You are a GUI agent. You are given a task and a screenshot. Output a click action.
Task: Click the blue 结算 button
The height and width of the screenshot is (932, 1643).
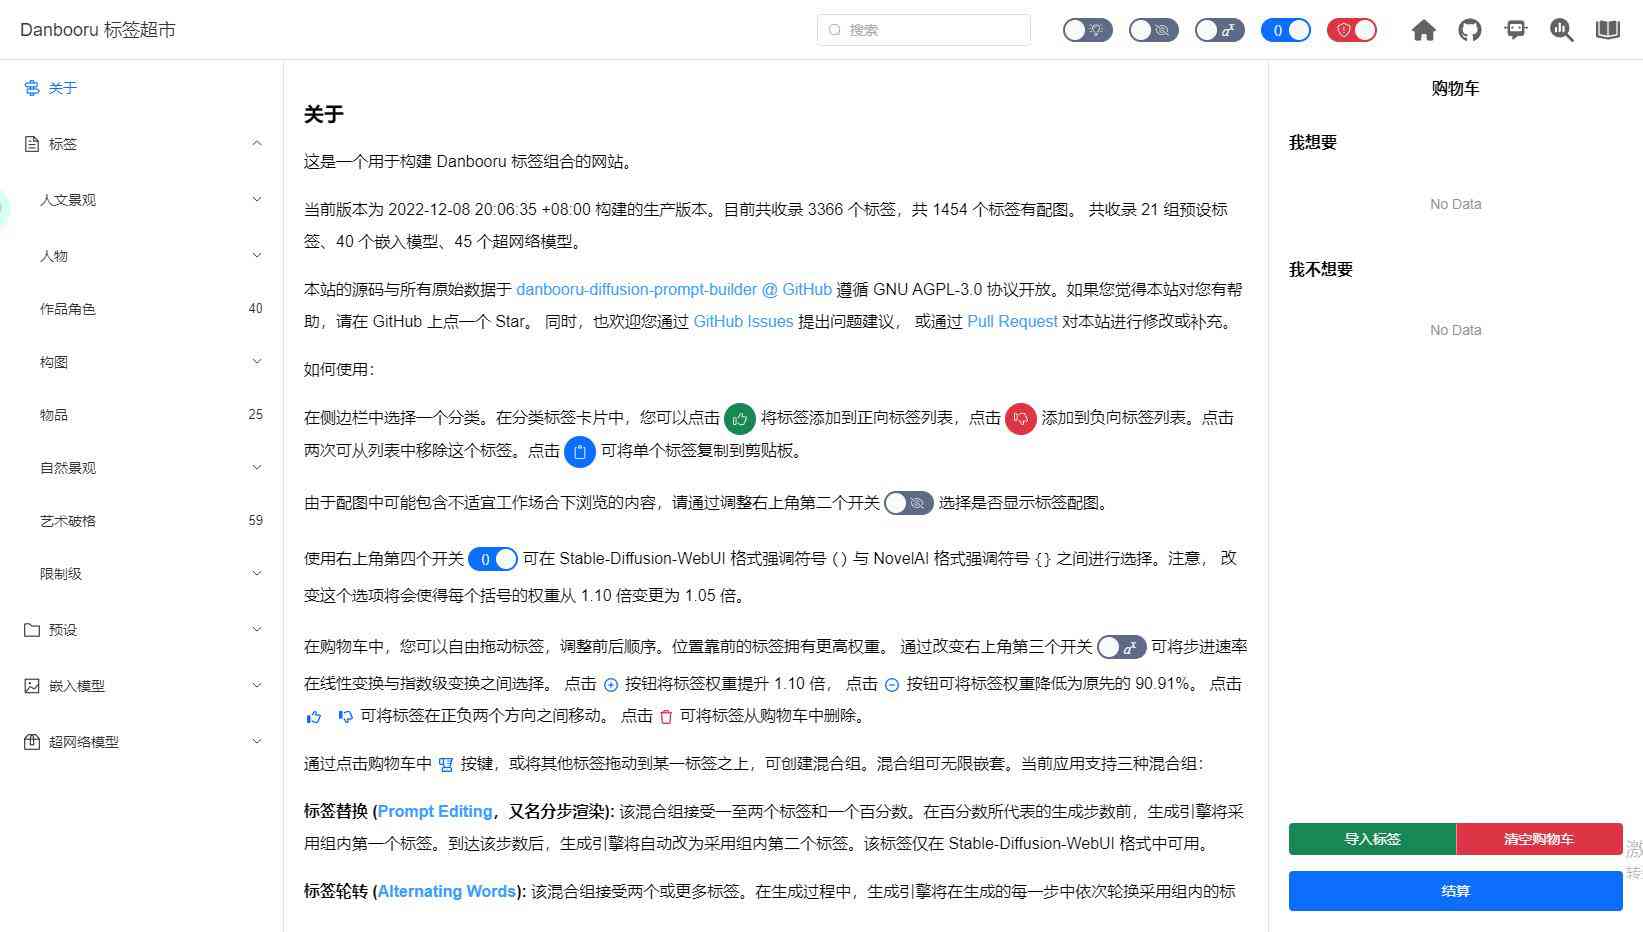[1455, 891]
